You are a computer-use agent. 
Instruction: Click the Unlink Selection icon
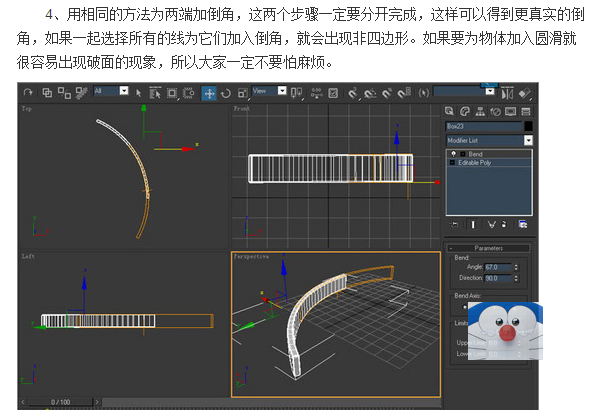pyautogui.click(x=64, y=92)
